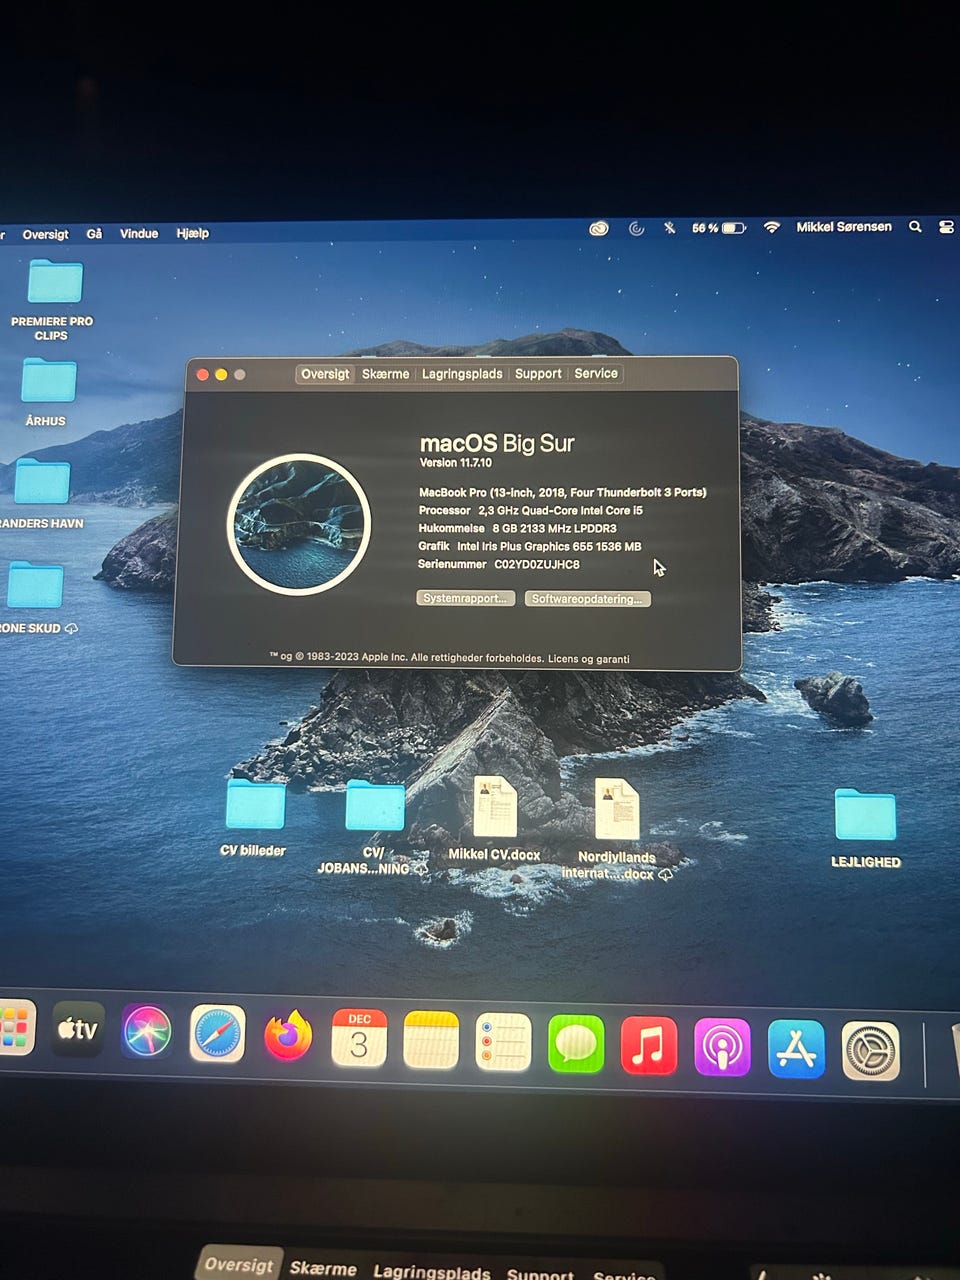The width and height of the screenshot is (960, 1280).
Task: Click the serial number C02YD0ZUJHC8
Action: [537, 565]
